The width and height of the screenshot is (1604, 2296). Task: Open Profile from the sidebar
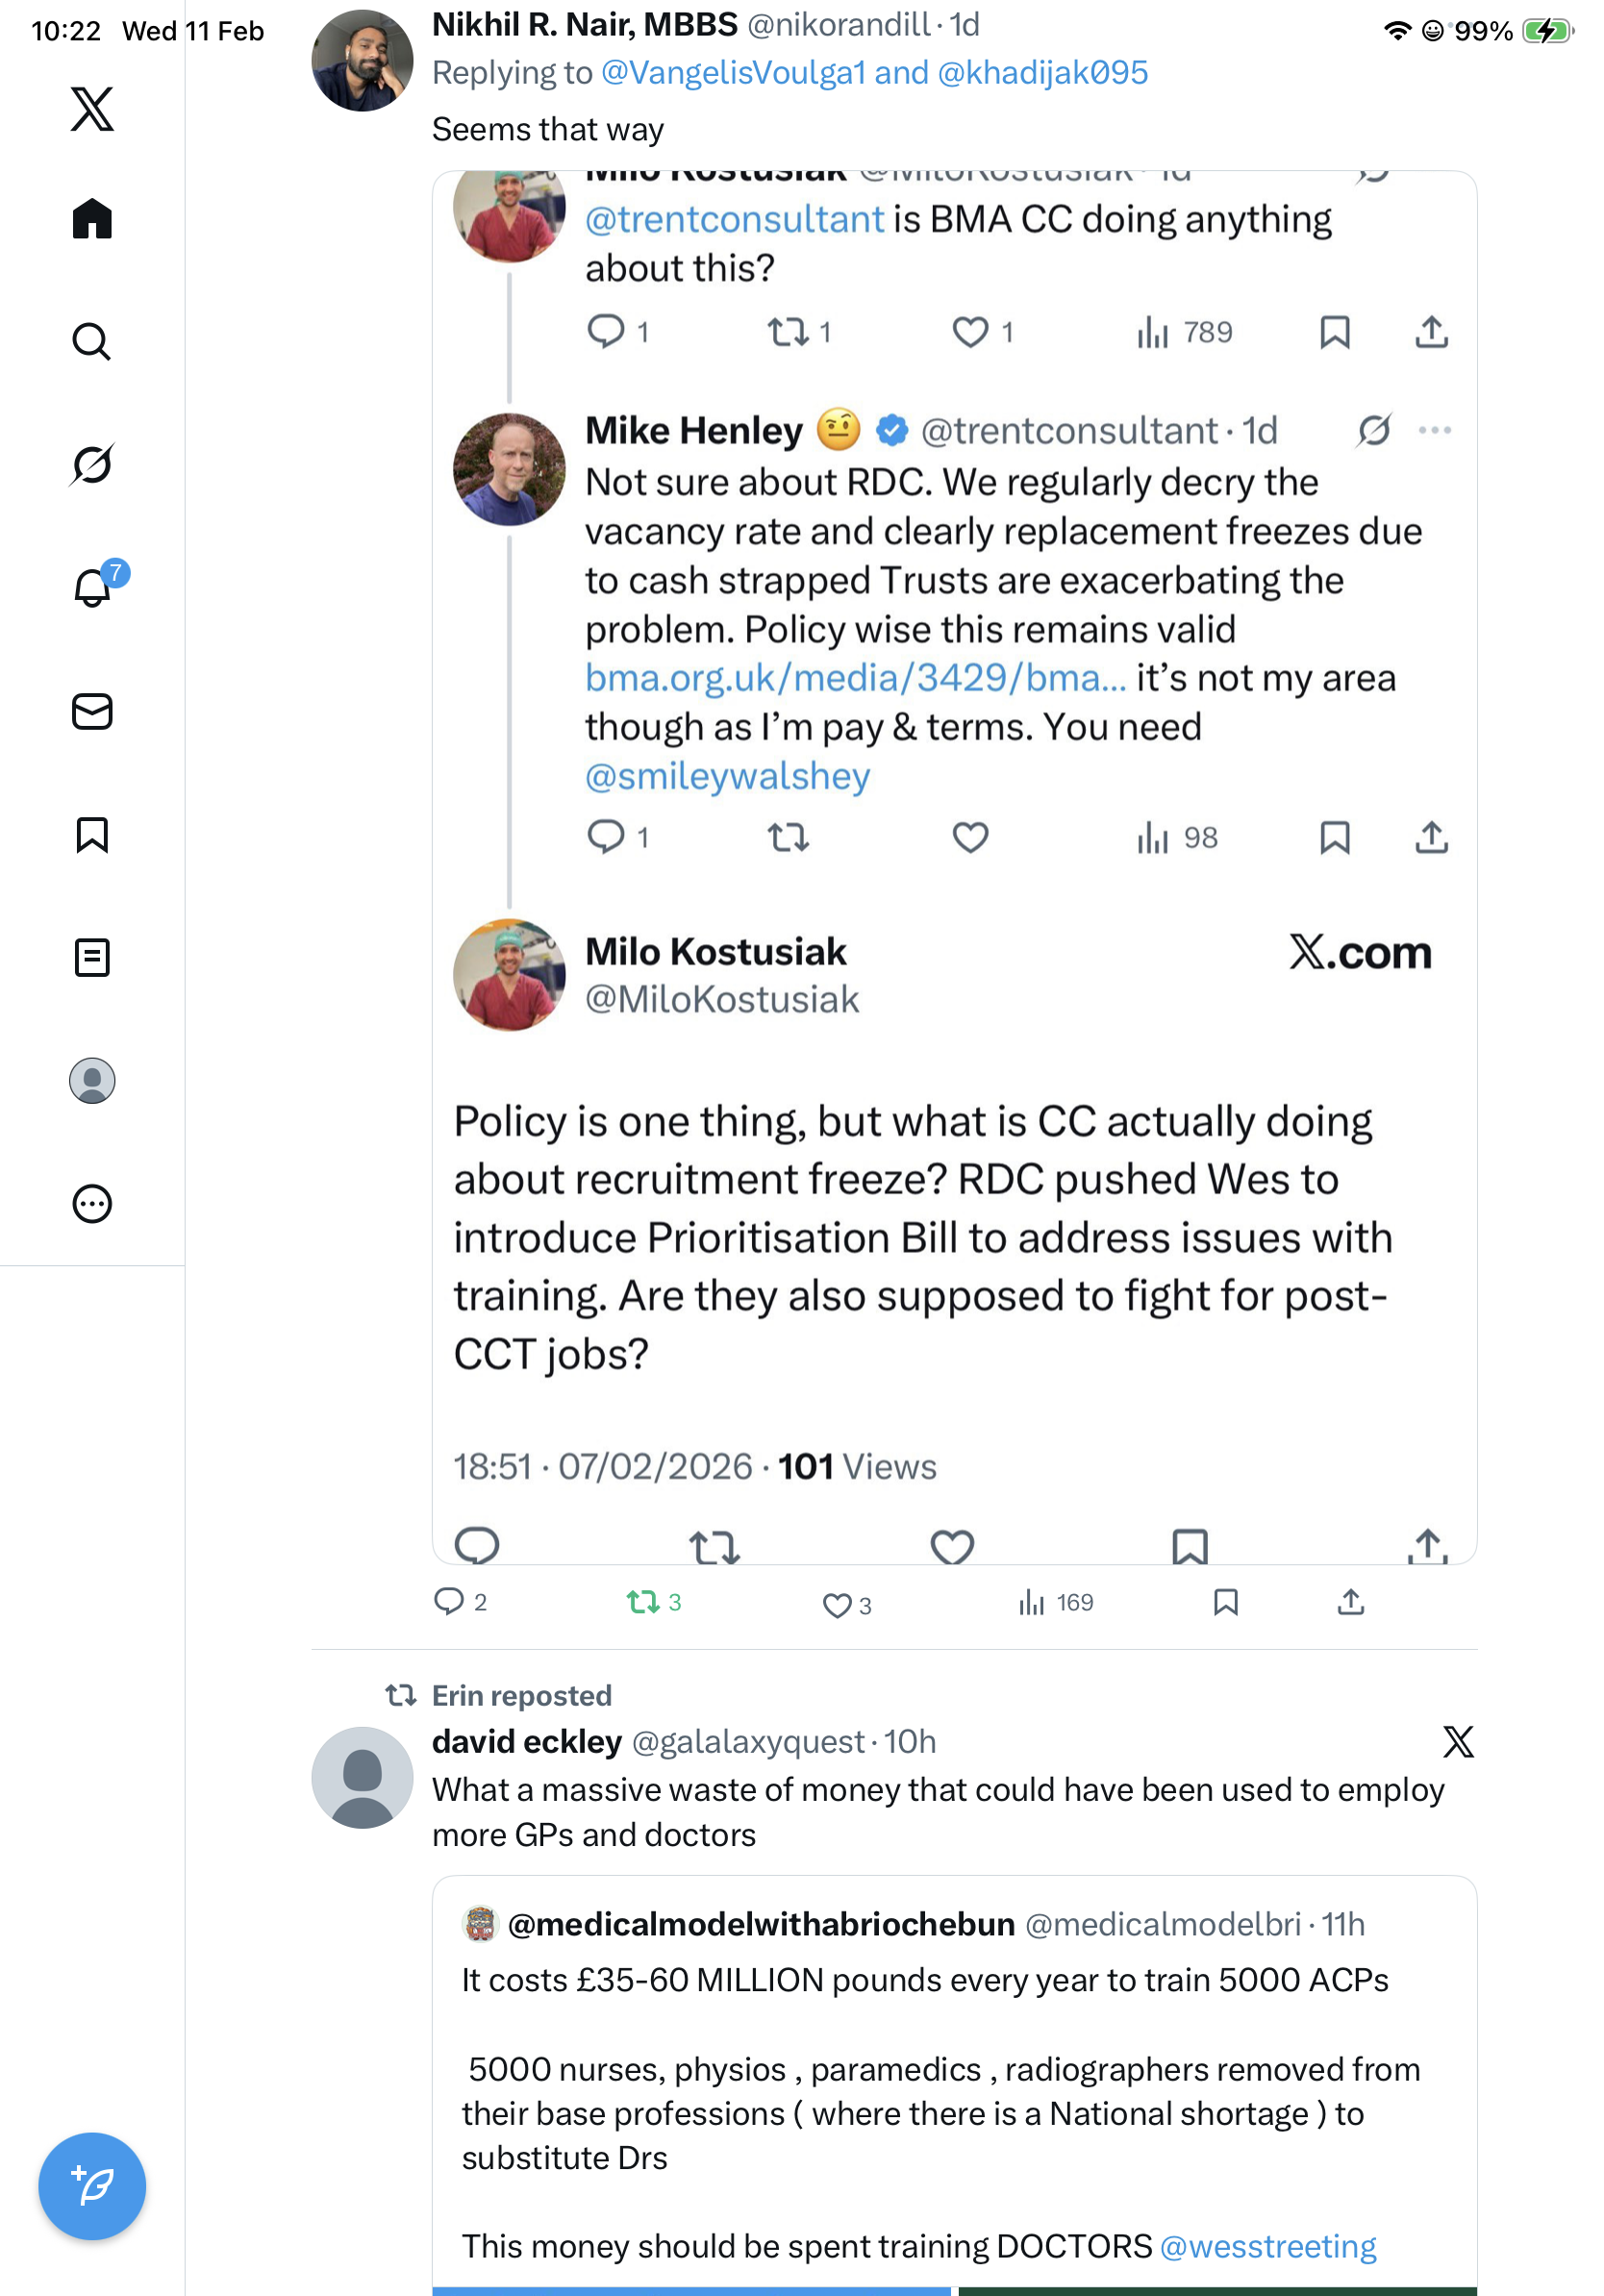(92, 1080)
